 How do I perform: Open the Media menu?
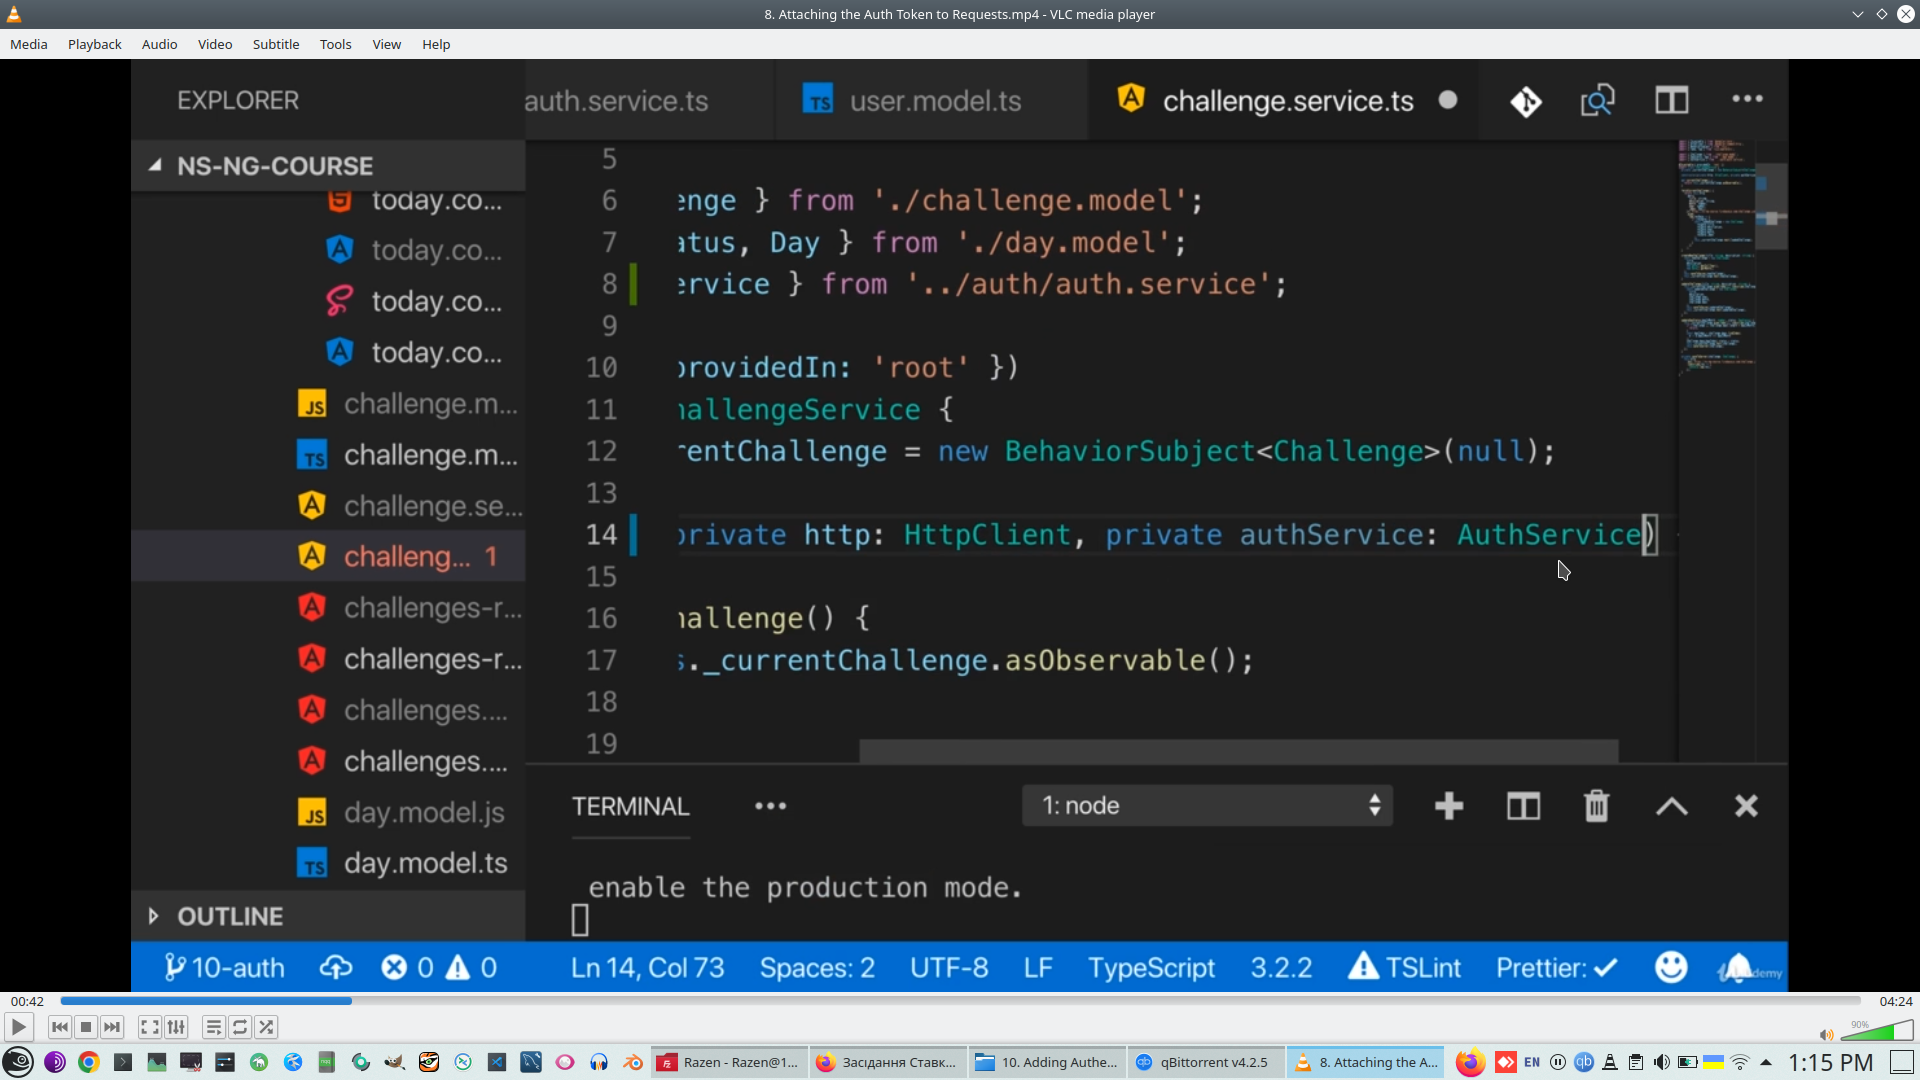click(x=28, y=44)
